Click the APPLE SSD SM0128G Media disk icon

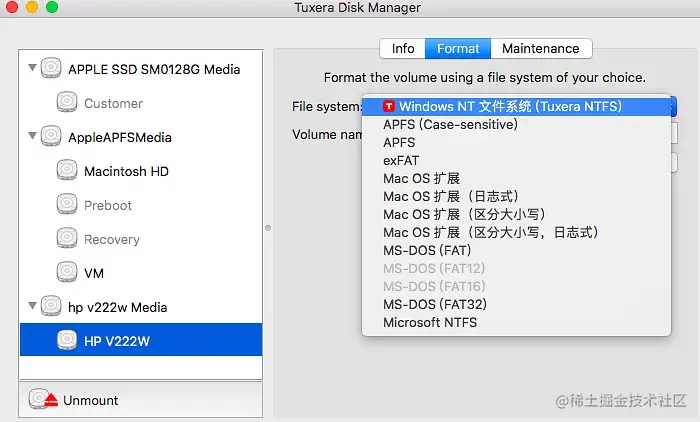point(51,68)
